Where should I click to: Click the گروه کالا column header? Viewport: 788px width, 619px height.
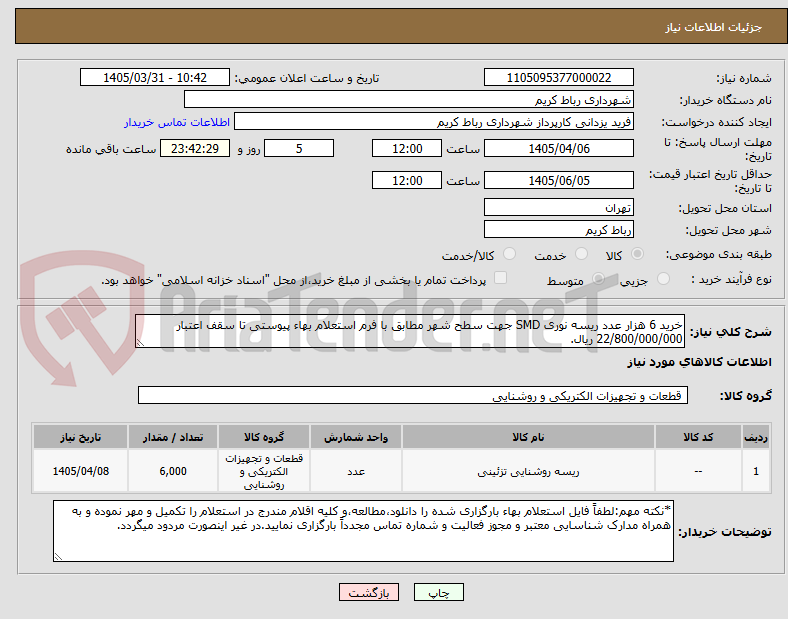[264, 437]
